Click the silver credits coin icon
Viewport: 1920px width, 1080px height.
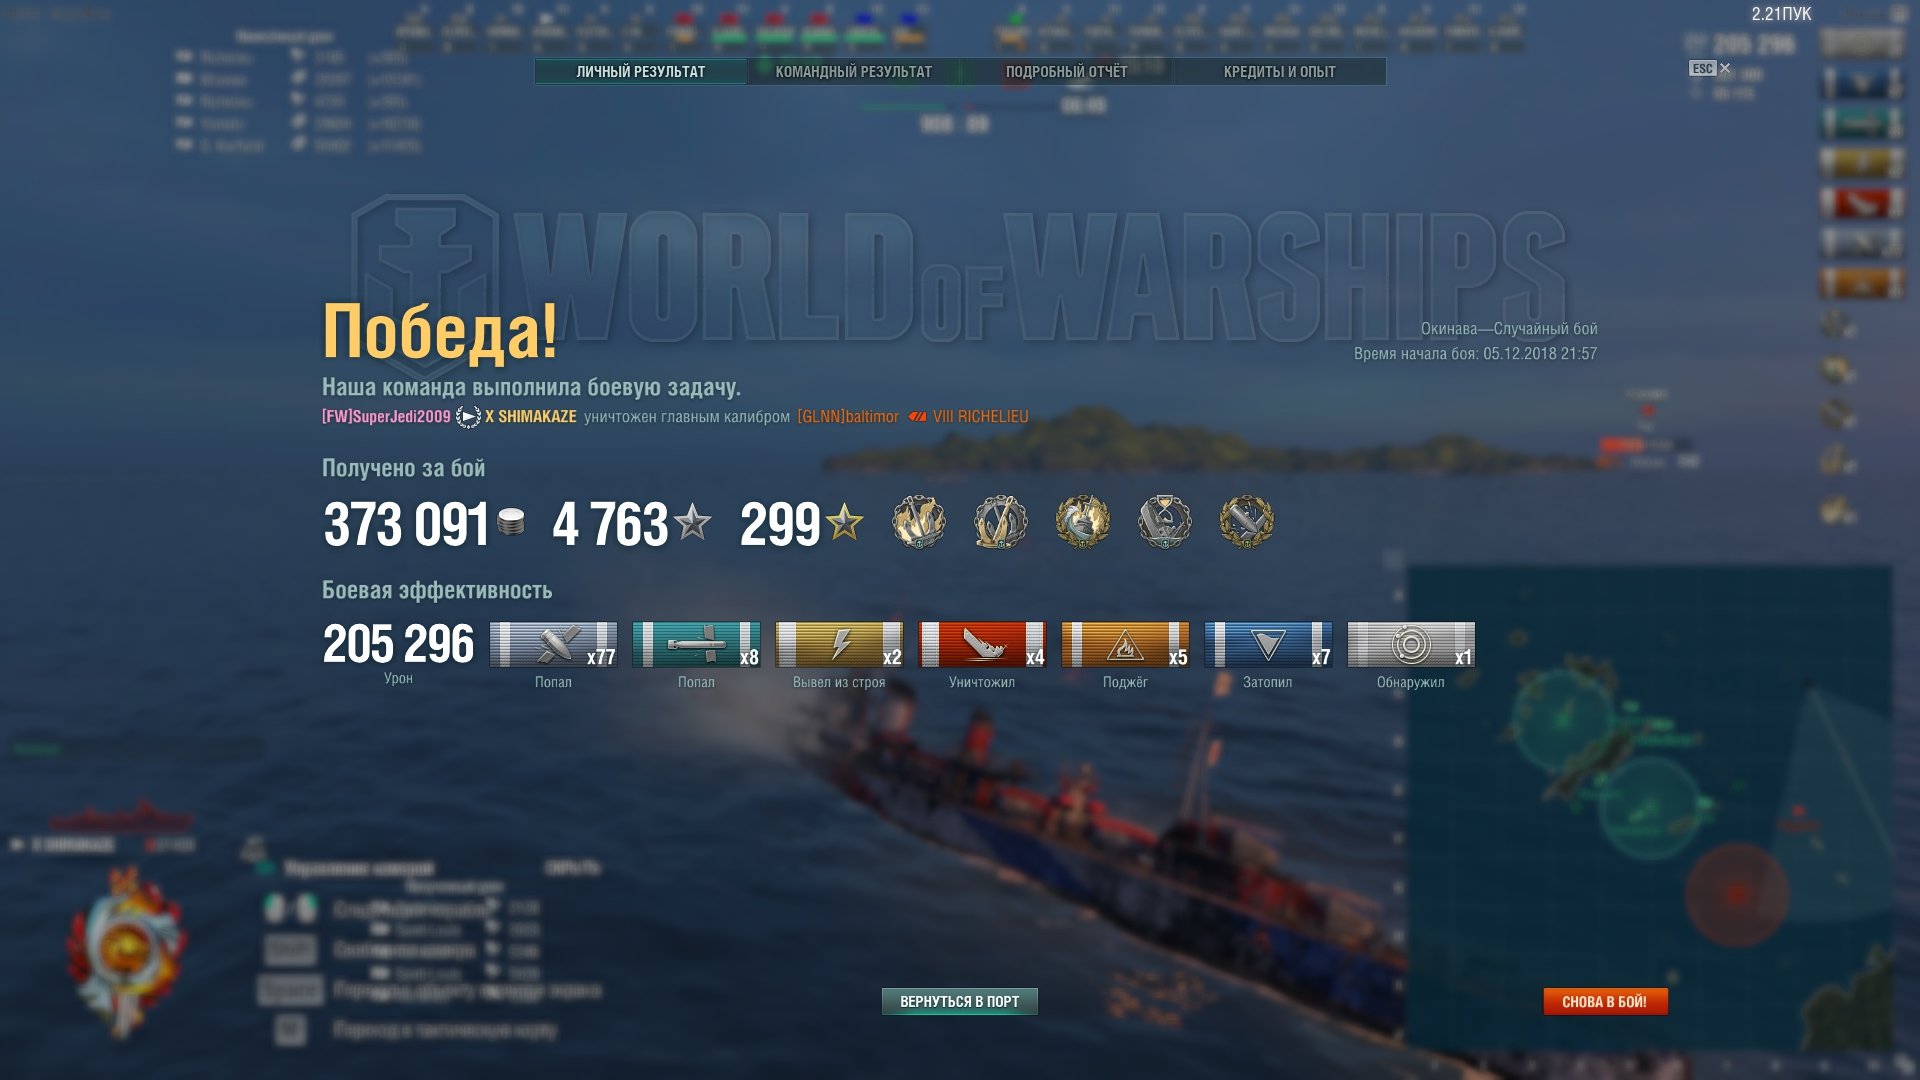click(x=511, y=522)
